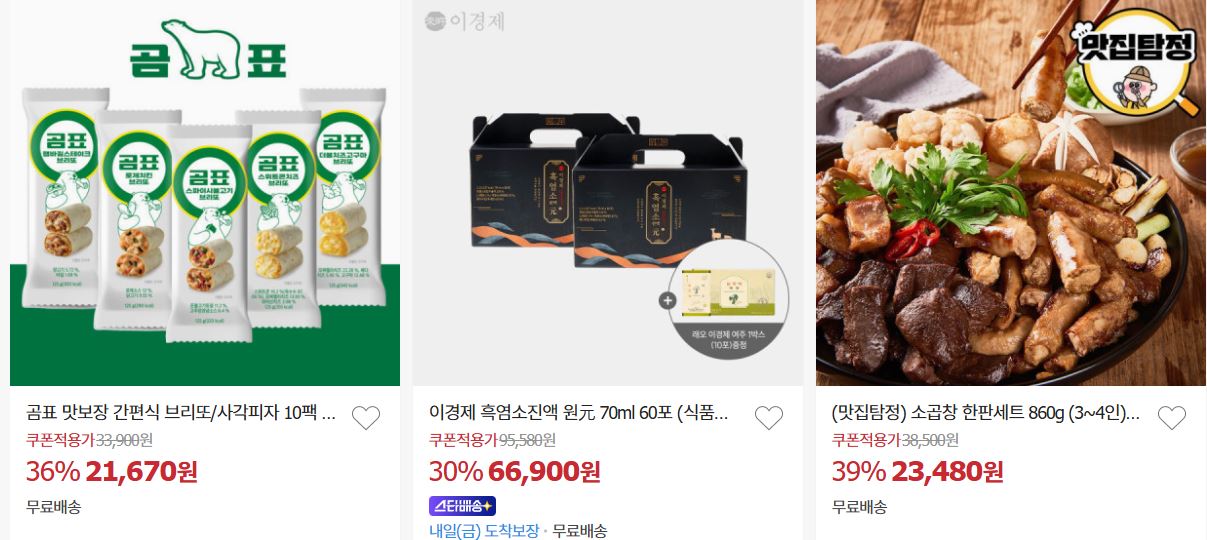Click the 스타배송 badge icon
The height and width of the screenshot is (540, 1207).
pos(462,506)
